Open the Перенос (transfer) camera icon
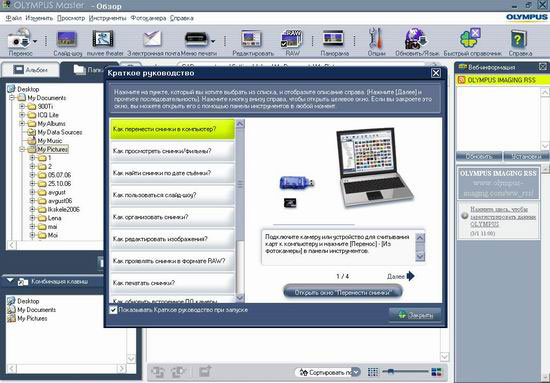550x383 pixels. tap(19, 38)
